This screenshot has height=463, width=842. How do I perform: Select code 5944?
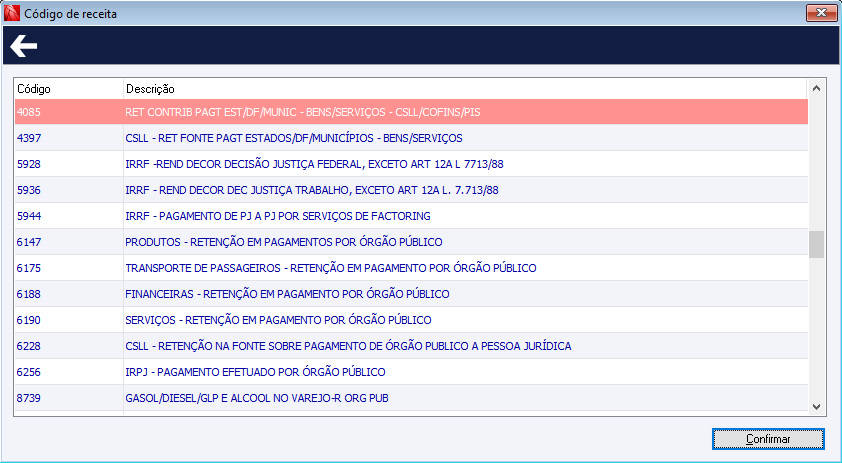(x=28, y=216)
